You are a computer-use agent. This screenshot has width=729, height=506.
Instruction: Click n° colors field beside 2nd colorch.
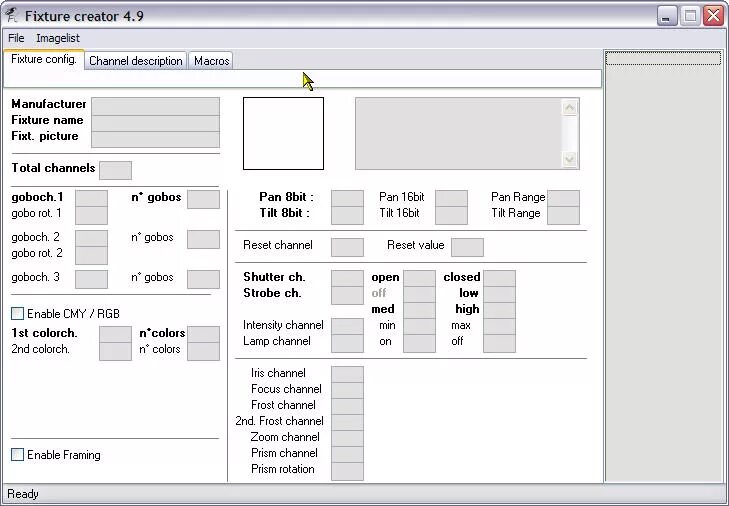203,352
